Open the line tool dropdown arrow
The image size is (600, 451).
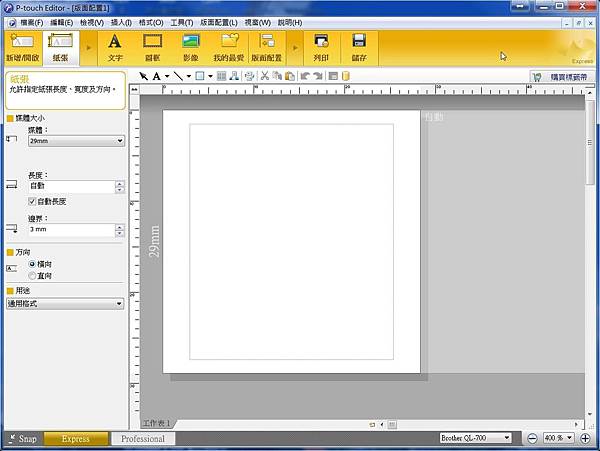click(x=189, y=76)
